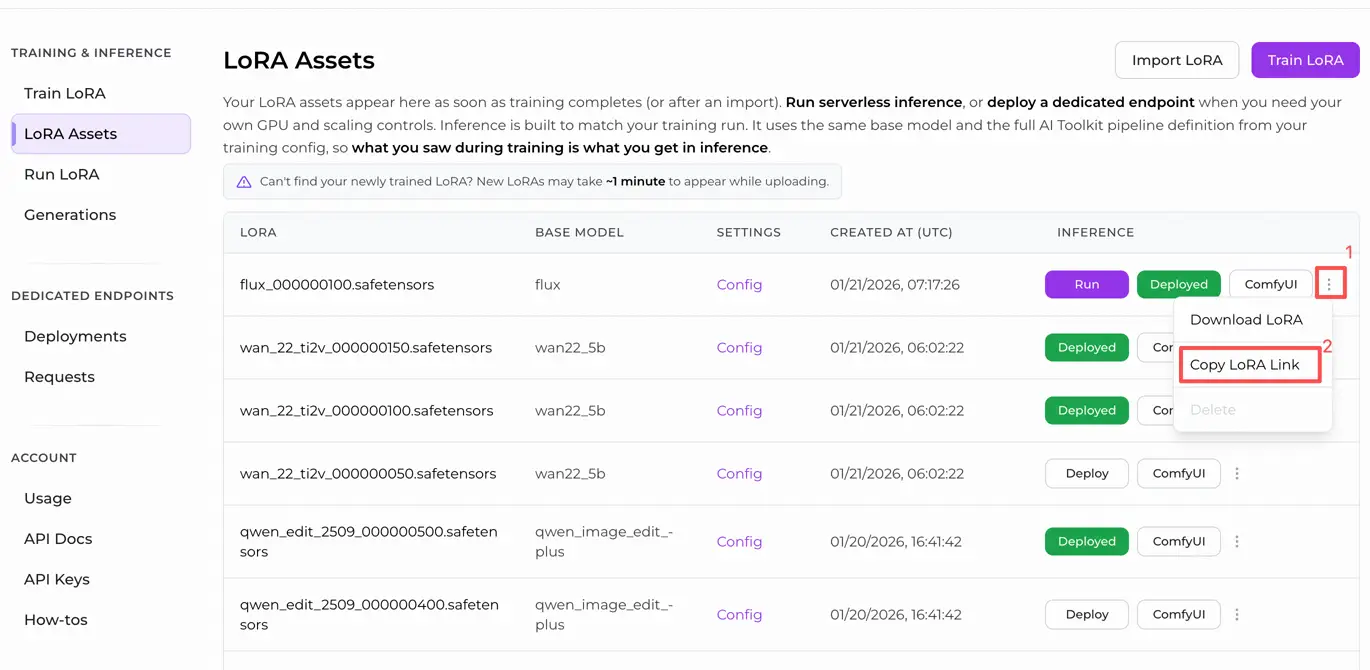Run inference on flux_000000100.safetensors
The image size is (1370, 670).
(x=1086, y=284)
